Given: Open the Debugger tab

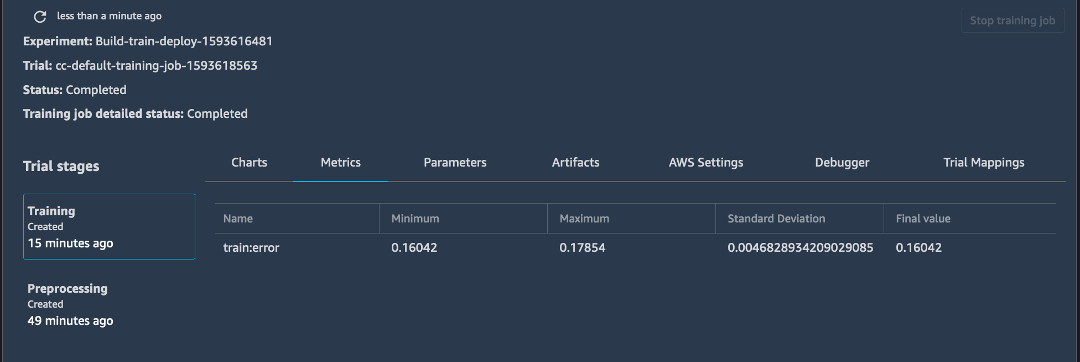Looking at the screenshot, I should pyautogui.click(x=842, y=162).
